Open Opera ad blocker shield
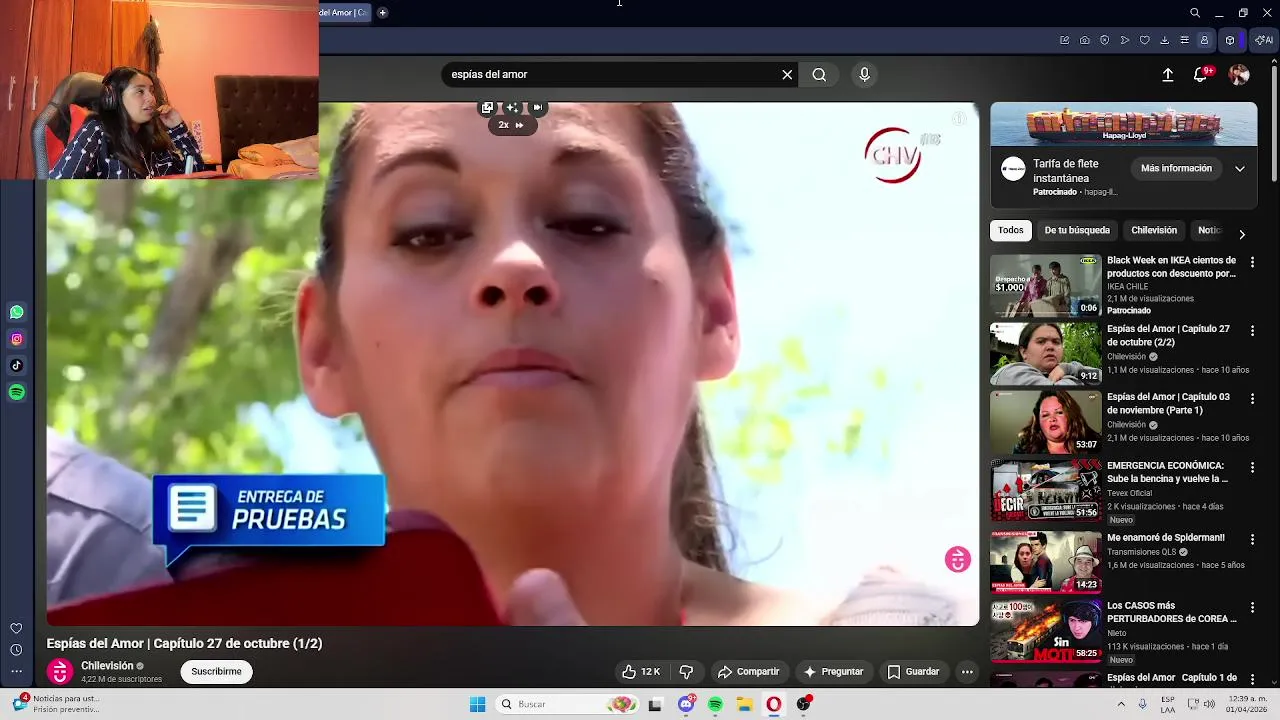Image resolution: width=1280 pixels, height=720 pixels. point(1104,40)
